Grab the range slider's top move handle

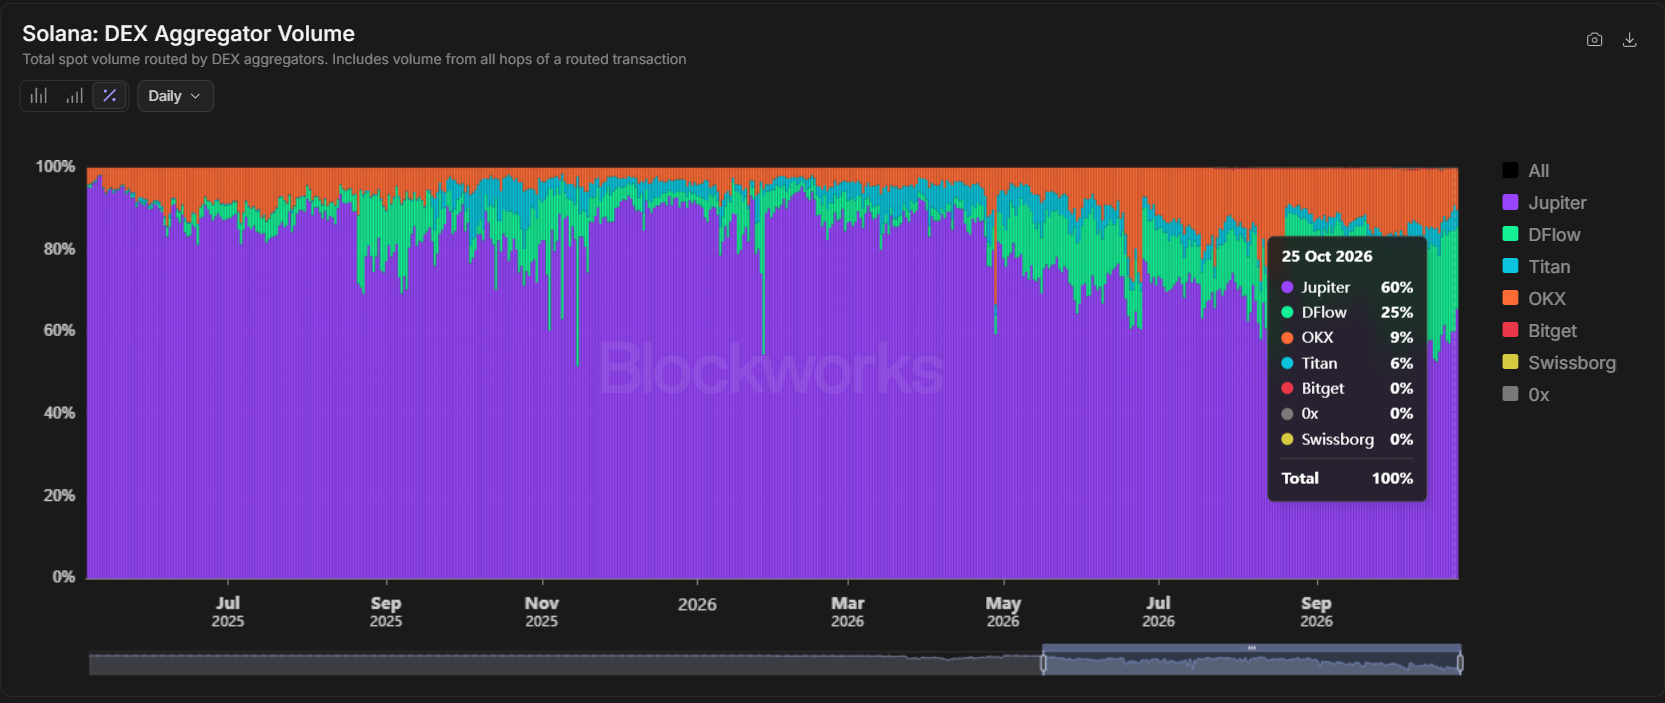click(1252, 648)
